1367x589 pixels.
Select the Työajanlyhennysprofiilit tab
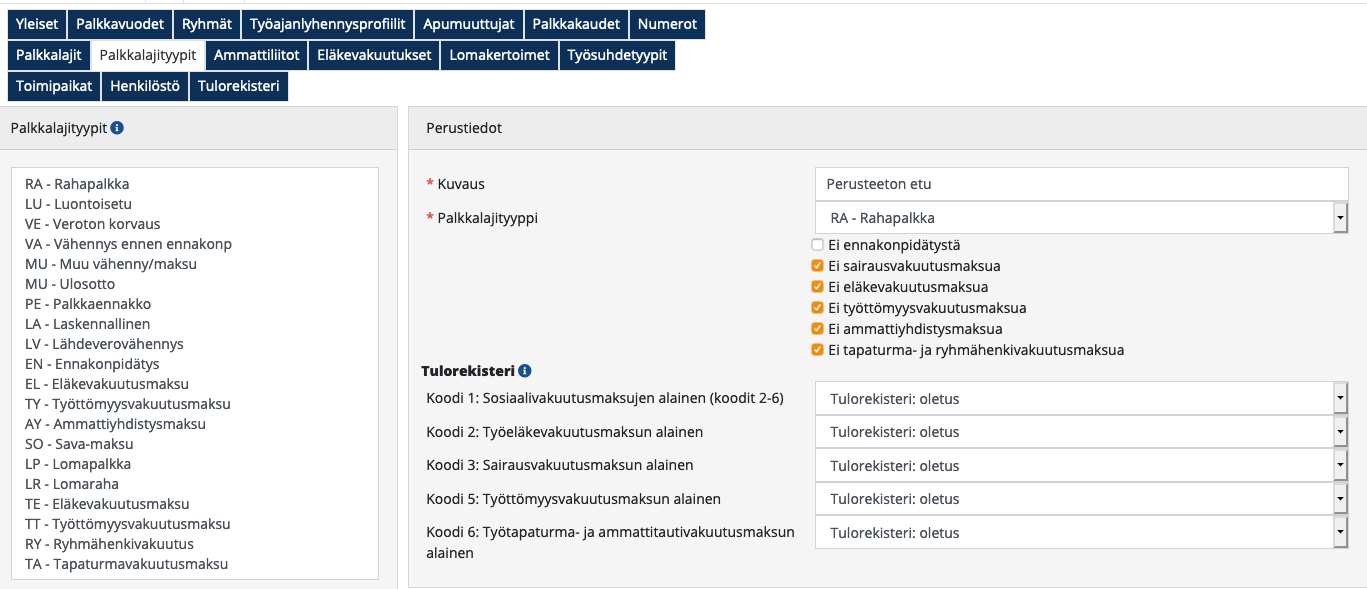point(327,24)
